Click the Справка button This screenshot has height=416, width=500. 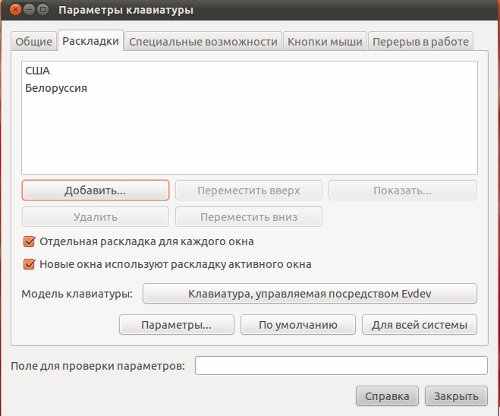(x=387, y=396)
